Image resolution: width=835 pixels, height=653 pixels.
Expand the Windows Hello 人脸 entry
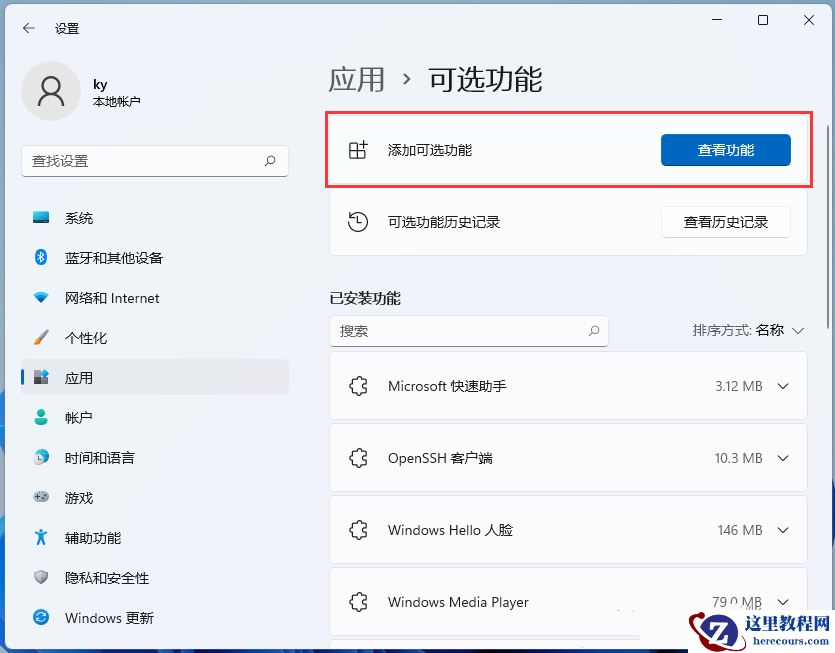click(x=783, y=530)
